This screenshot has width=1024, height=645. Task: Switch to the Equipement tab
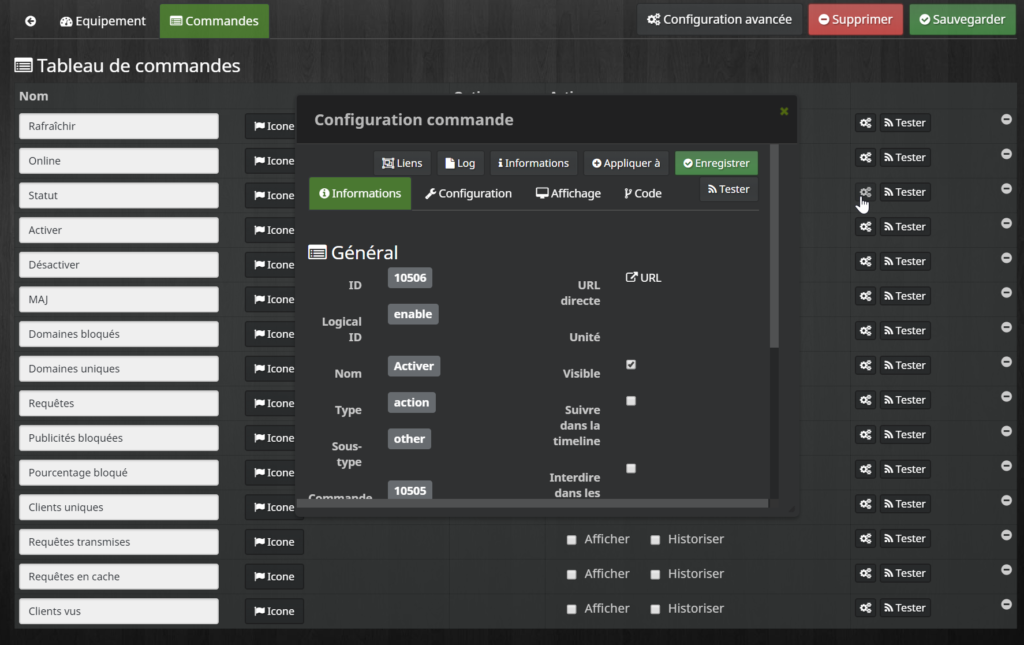[103, 21]
